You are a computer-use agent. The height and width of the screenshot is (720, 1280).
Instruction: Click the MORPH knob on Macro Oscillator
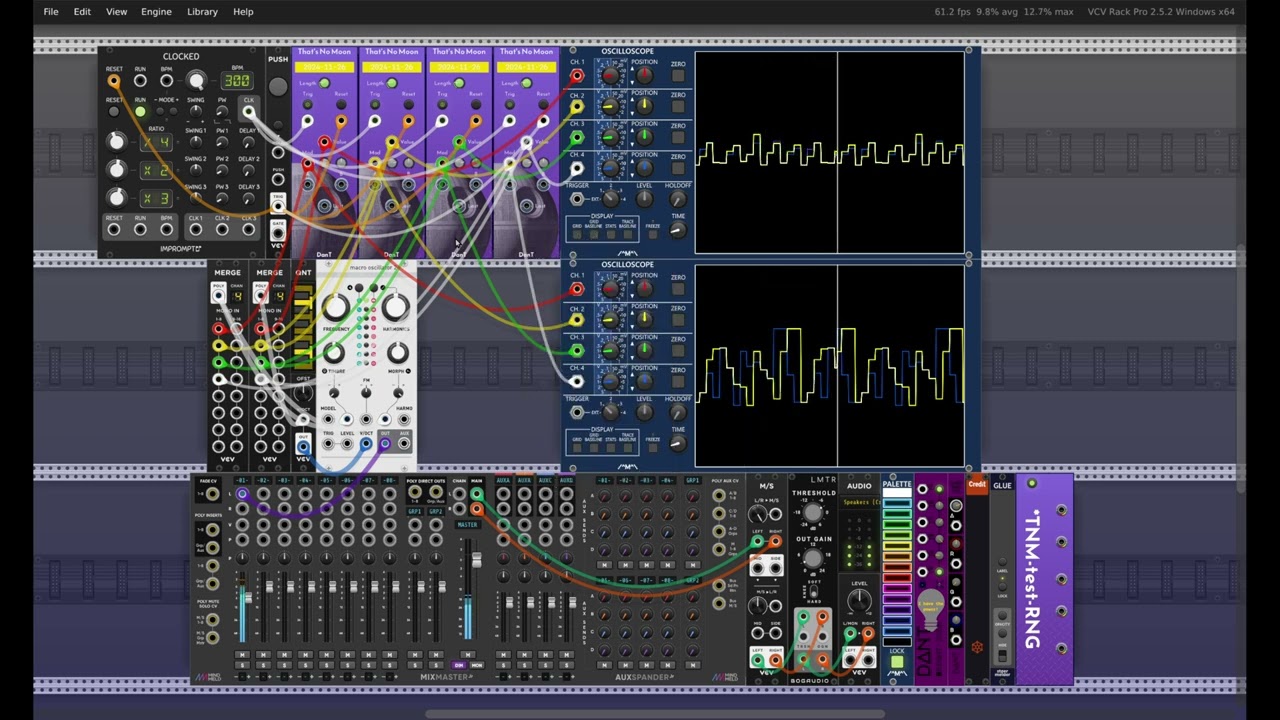(398, 353)
